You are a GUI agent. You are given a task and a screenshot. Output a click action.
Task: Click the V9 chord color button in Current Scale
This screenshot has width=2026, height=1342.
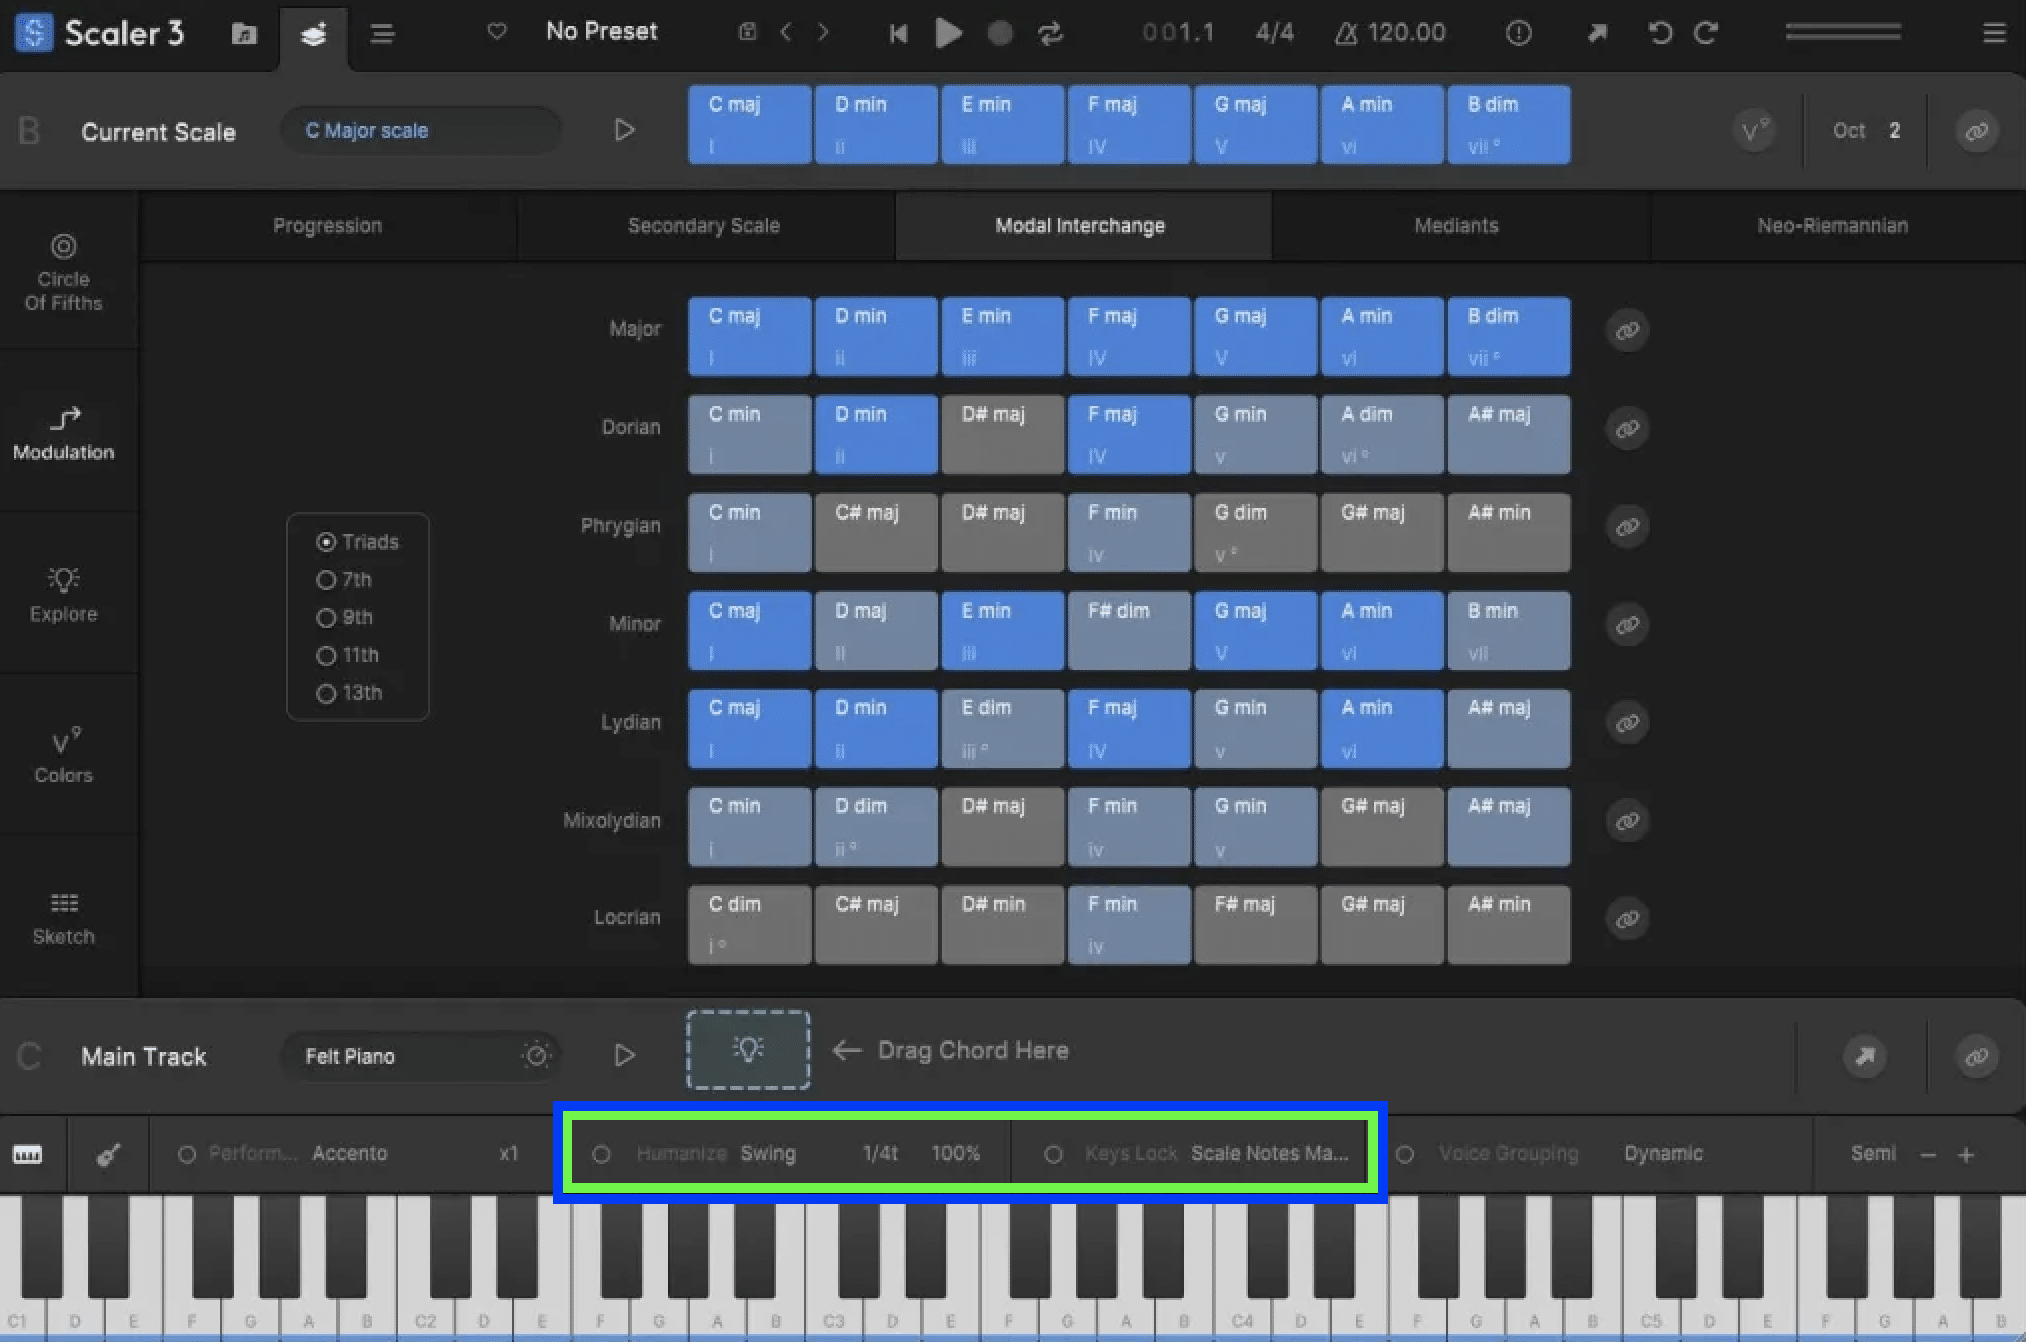[x=1754, y=131]
